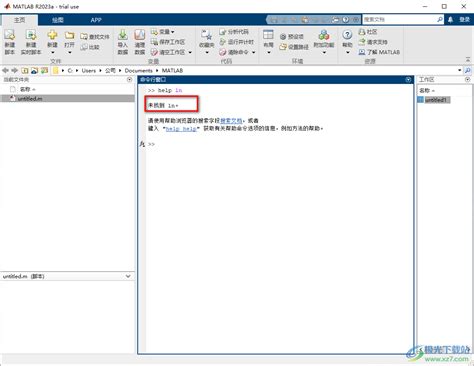This screenshot has height=366, width=474.
Task: Switch to the APP tab
Action: click(x=96, y=20)
